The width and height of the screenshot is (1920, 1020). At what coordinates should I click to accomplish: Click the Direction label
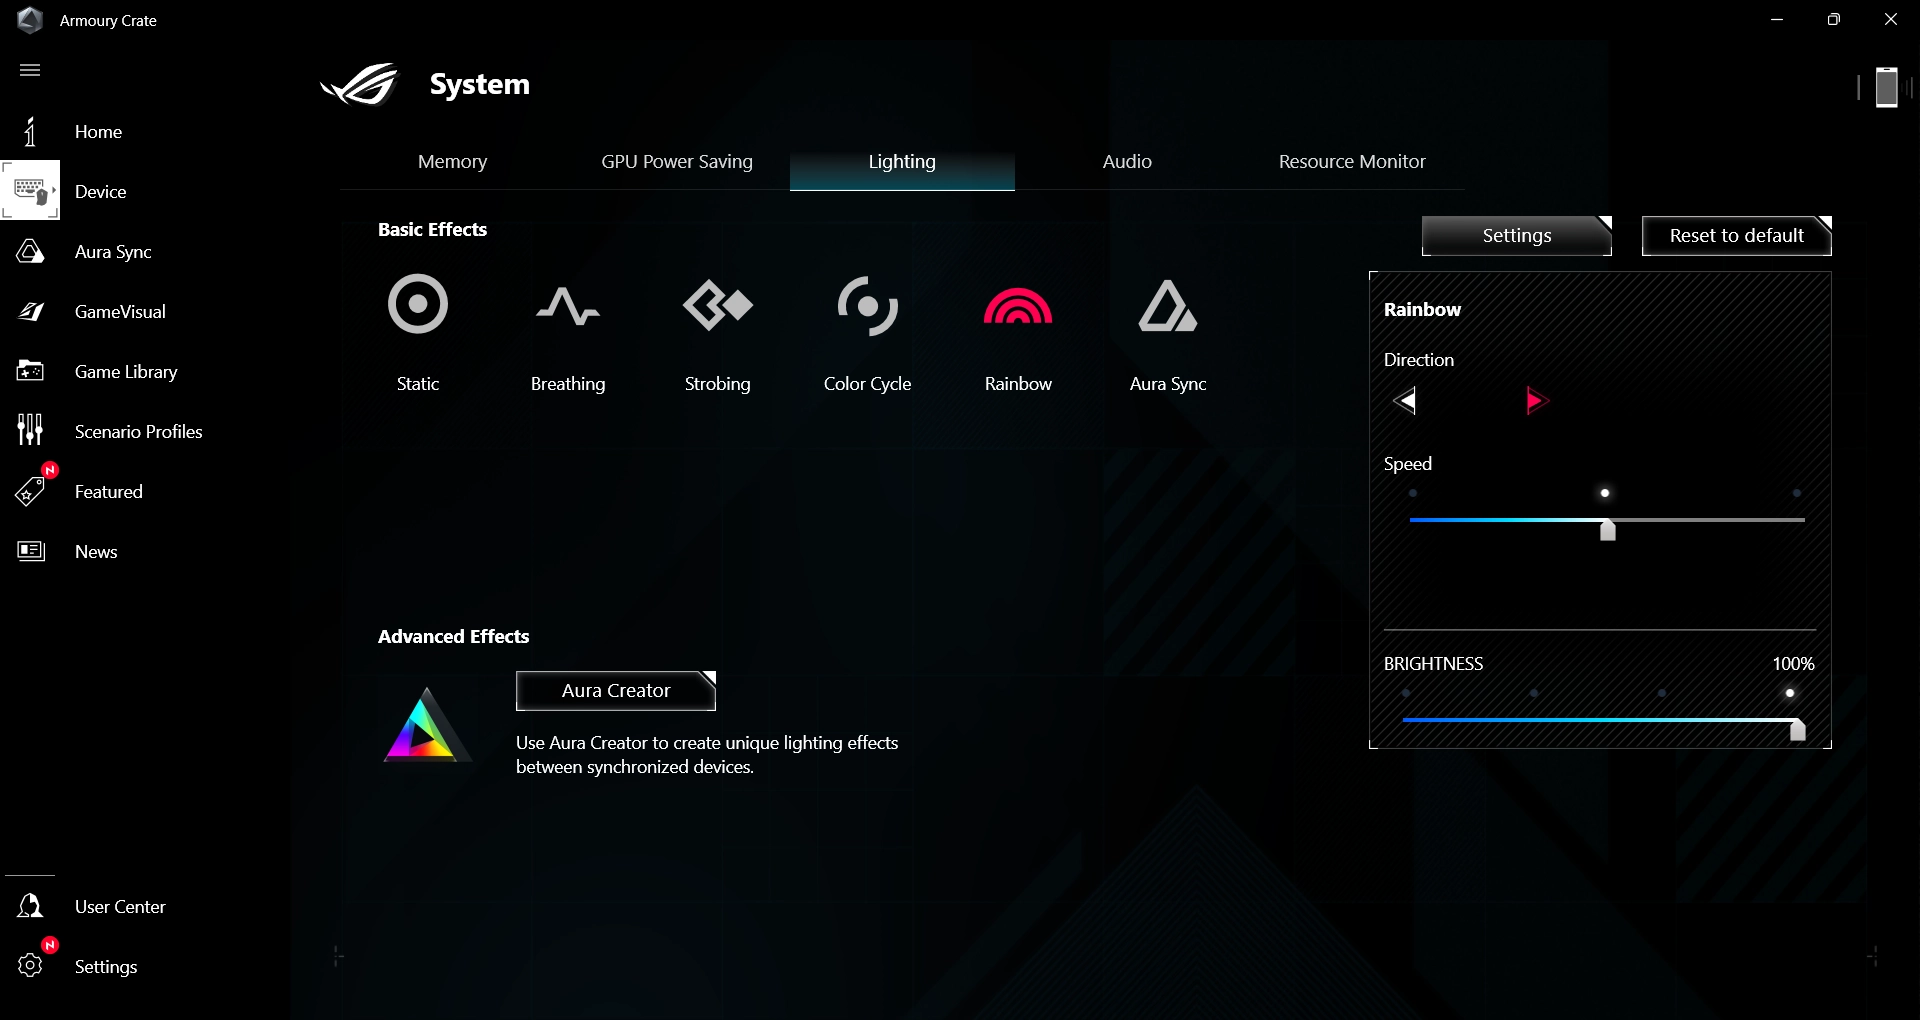(x=1419, y=360)
